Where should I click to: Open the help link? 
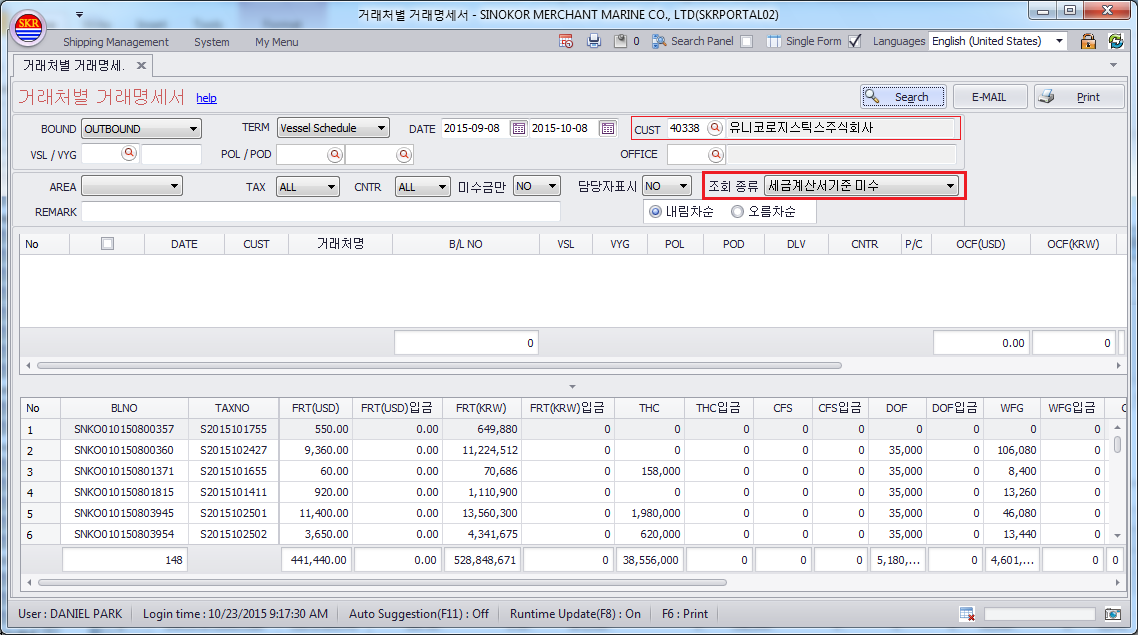206,98
